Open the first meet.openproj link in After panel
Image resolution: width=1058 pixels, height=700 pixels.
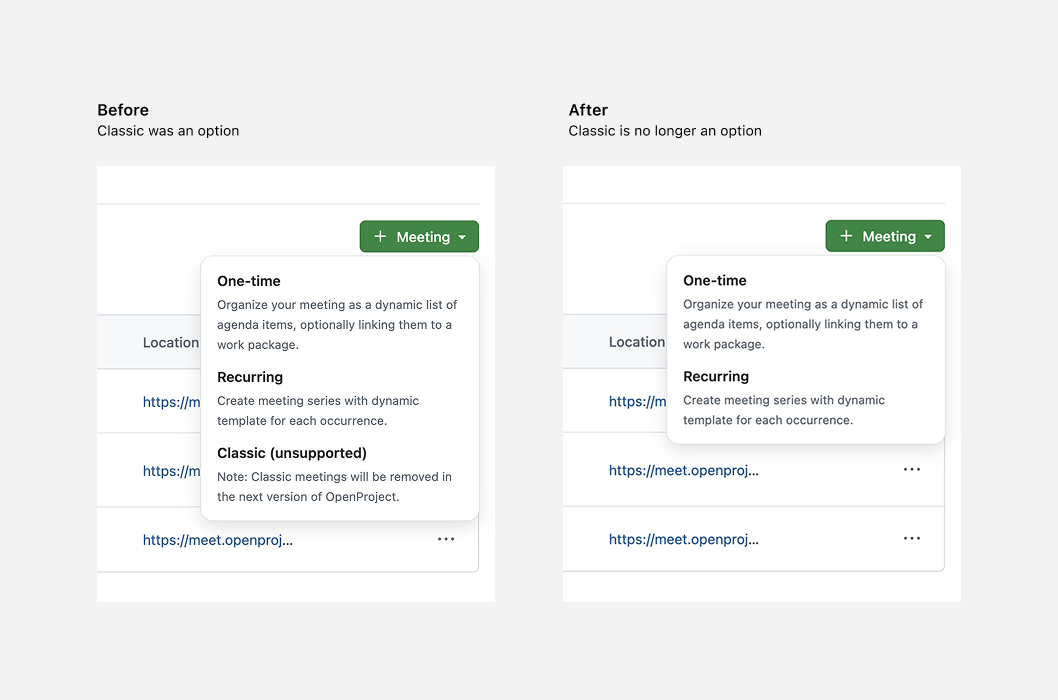[x=636, y=401]
